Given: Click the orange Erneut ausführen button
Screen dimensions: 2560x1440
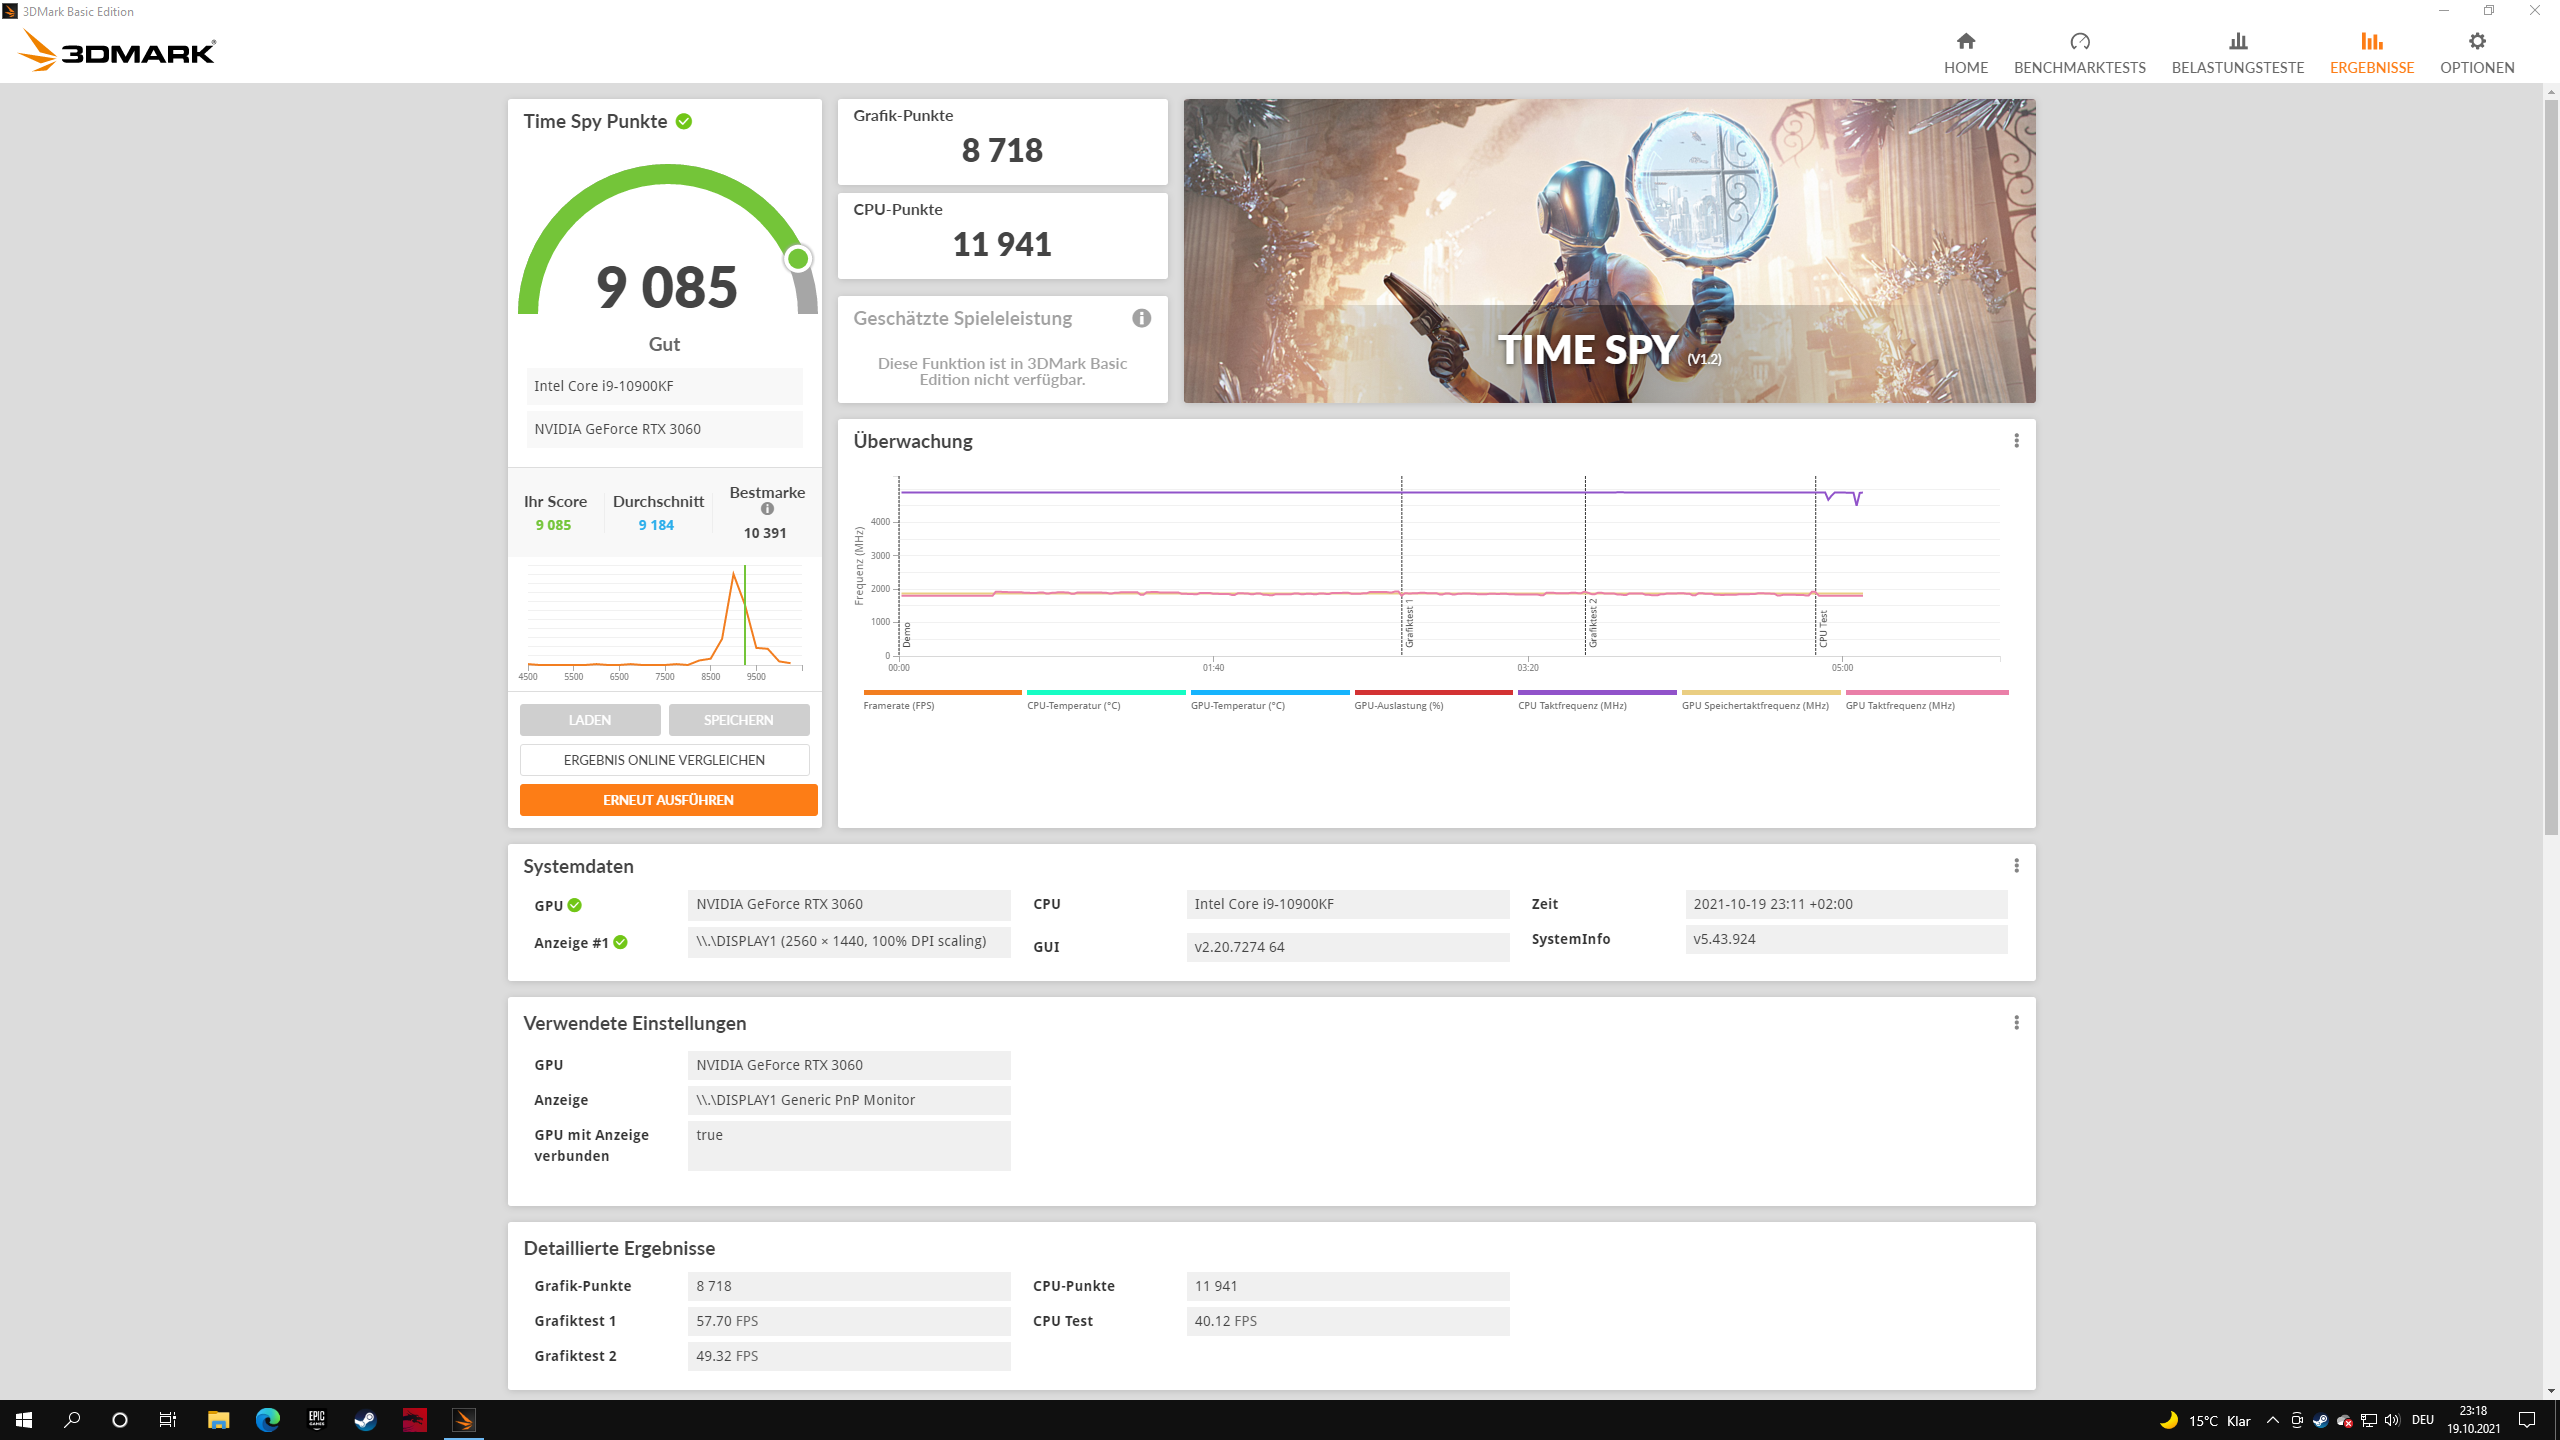Looking at the screenshot, I should coord(668,800).
